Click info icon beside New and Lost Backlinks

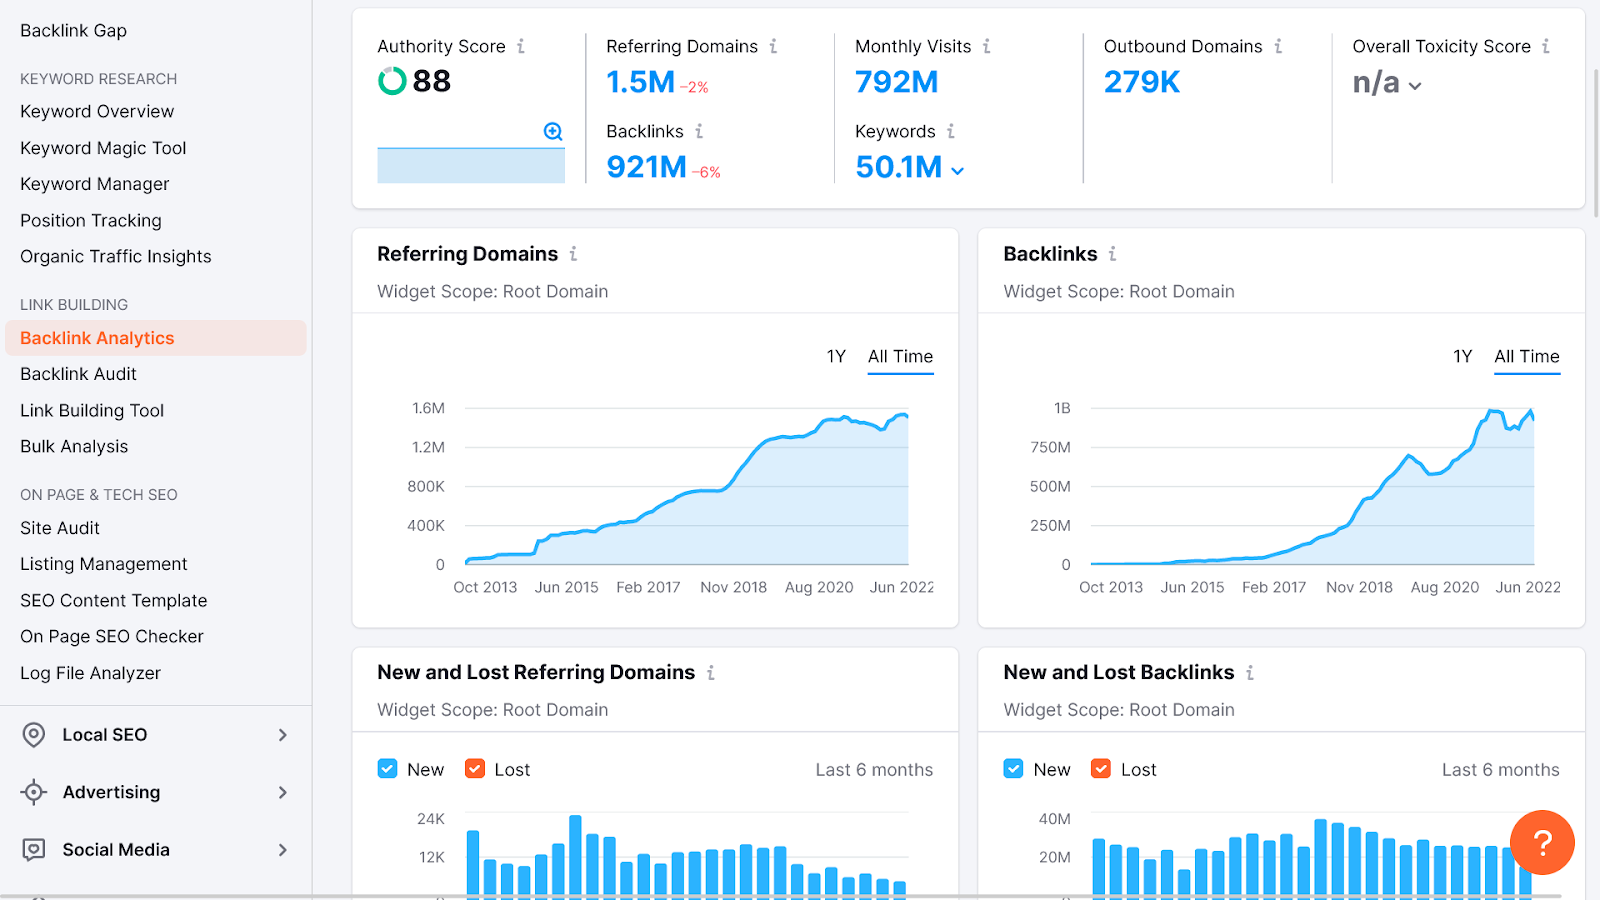[1250, 673]
